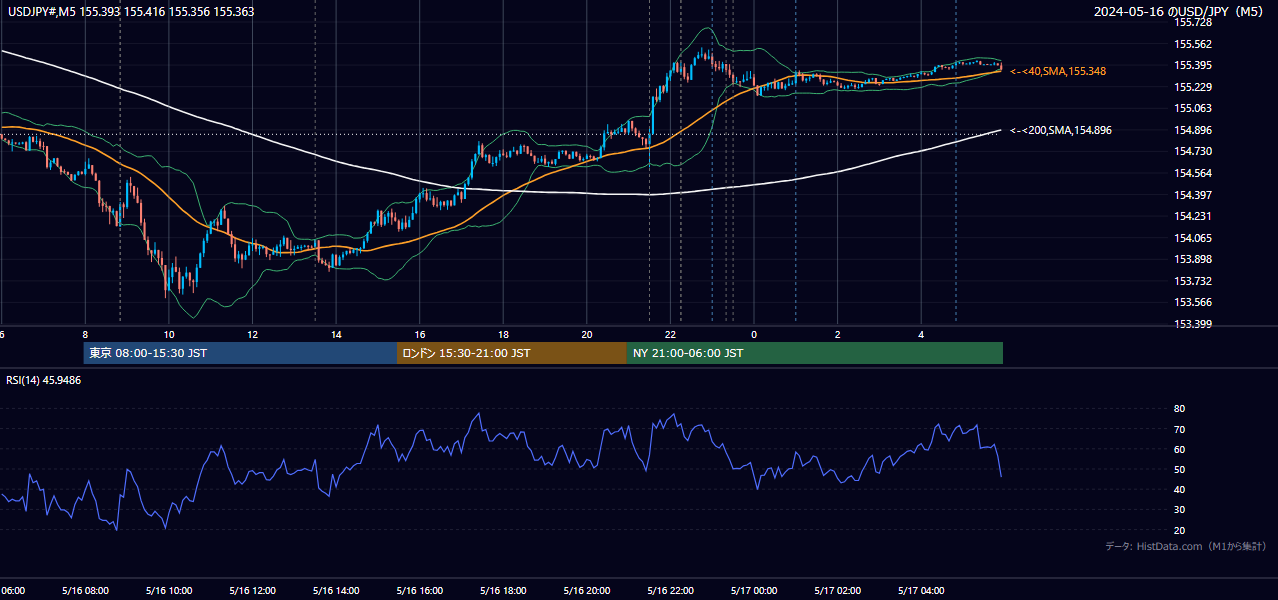This screenshot has width=1278, height=600.
Task: Click the time axis label 5/16 10:00
Action: (x=169, y=591)
